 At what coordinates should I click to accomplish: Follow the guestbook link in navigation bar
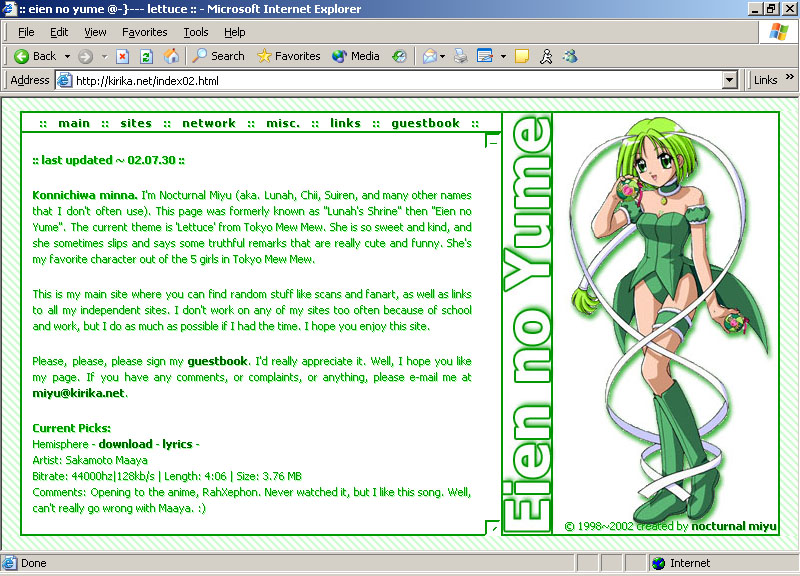pos(425,123)
